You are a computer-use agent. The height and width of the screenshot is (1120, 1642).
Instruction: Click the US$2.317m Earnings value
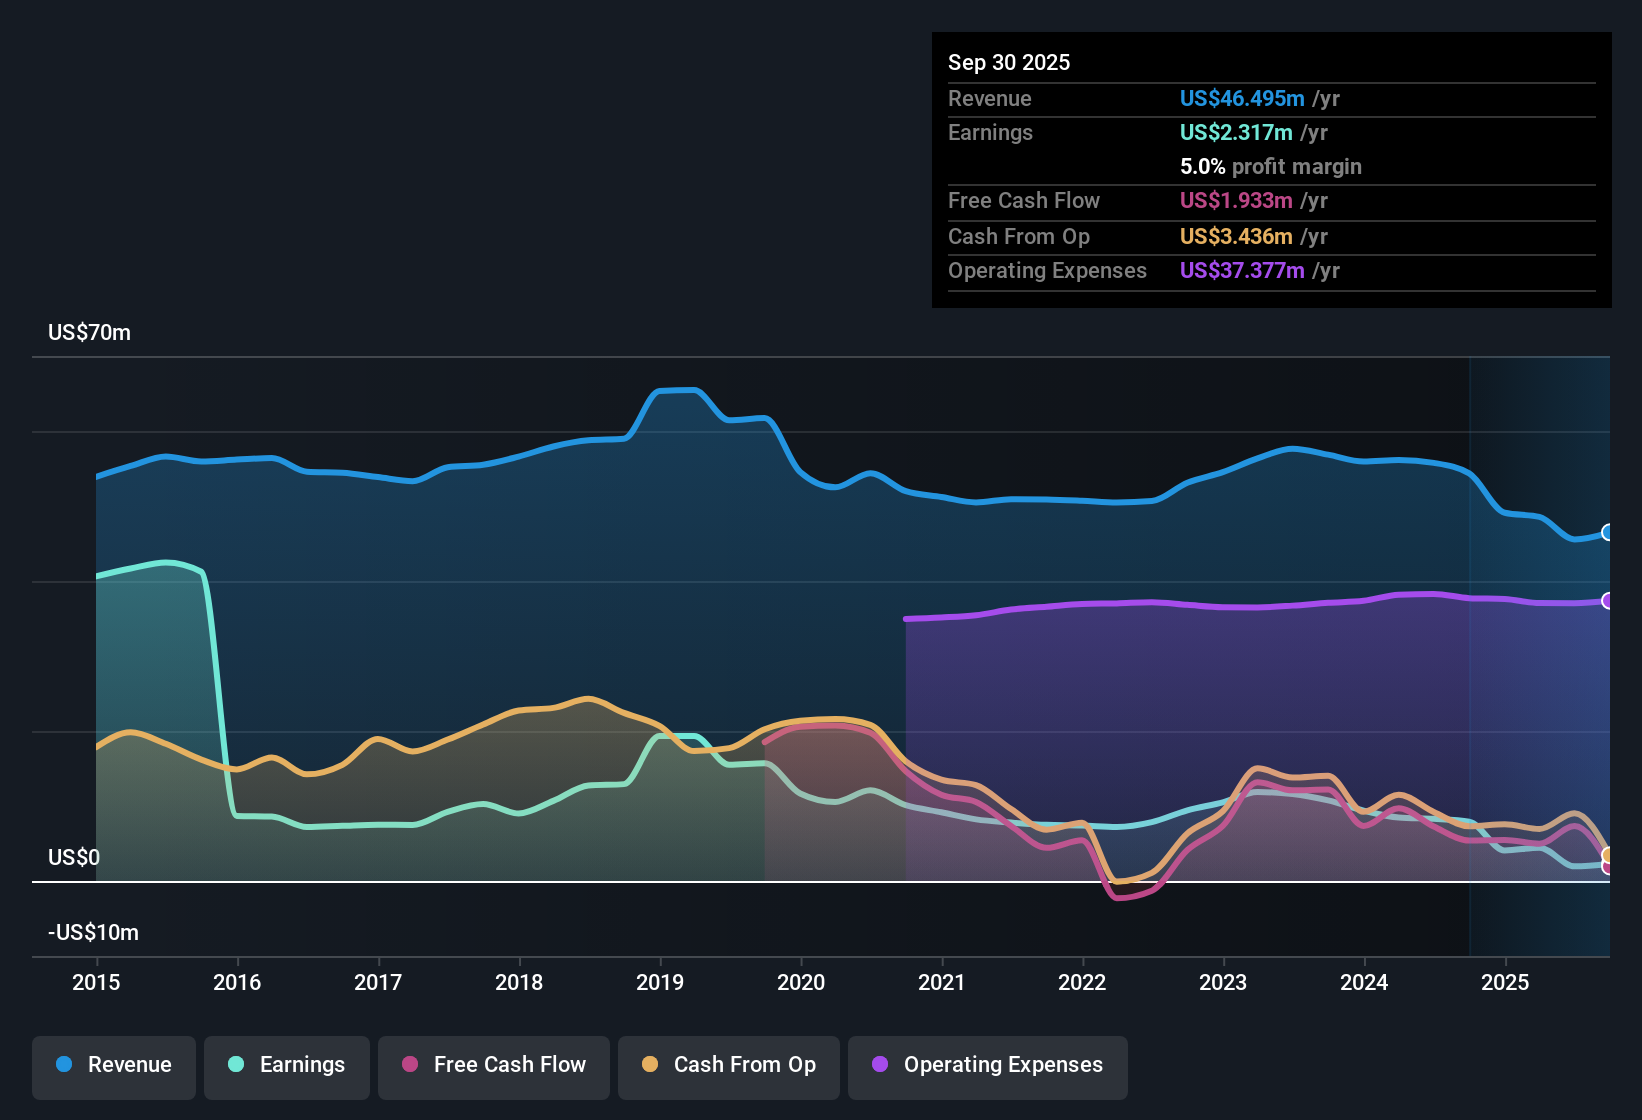point(1234,132)
